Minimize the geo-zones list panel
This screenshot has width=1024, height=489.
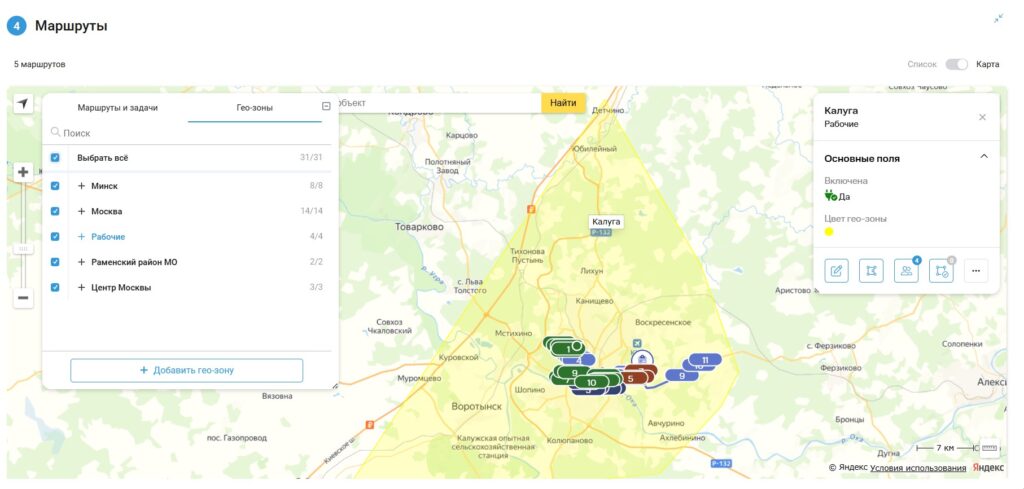(326, 107)
